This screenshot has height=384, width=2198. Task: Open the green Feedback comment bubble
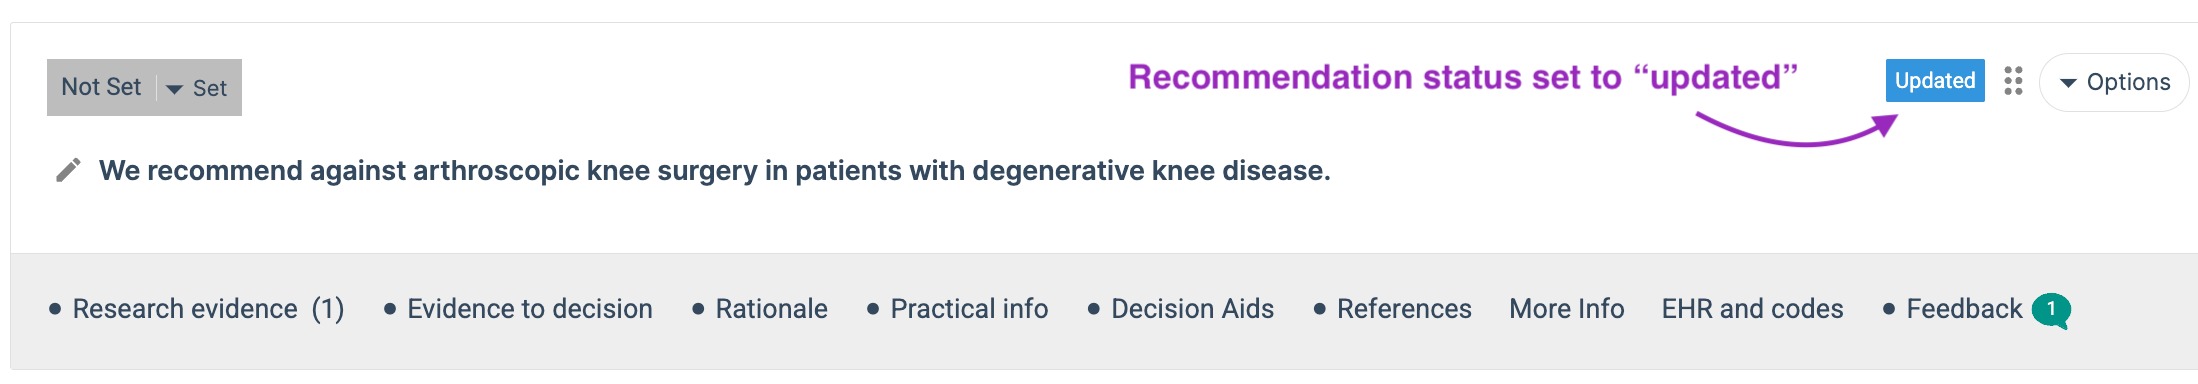pos(2051,310)
